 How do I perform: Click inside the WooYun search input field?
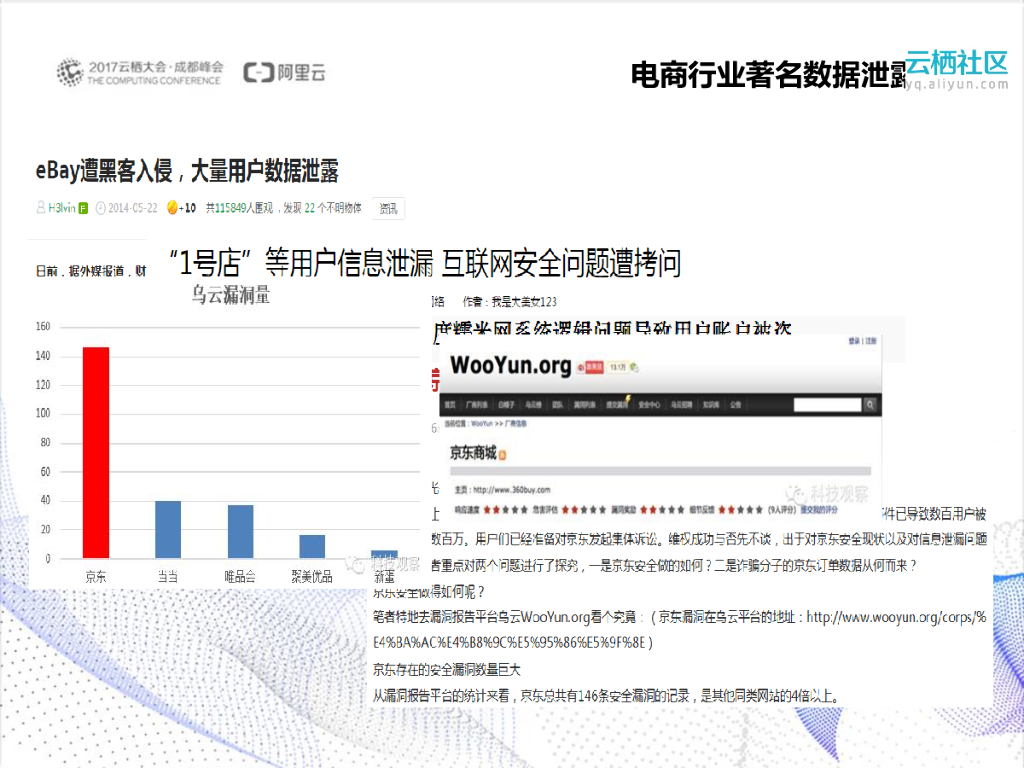(x=827, y=405)
